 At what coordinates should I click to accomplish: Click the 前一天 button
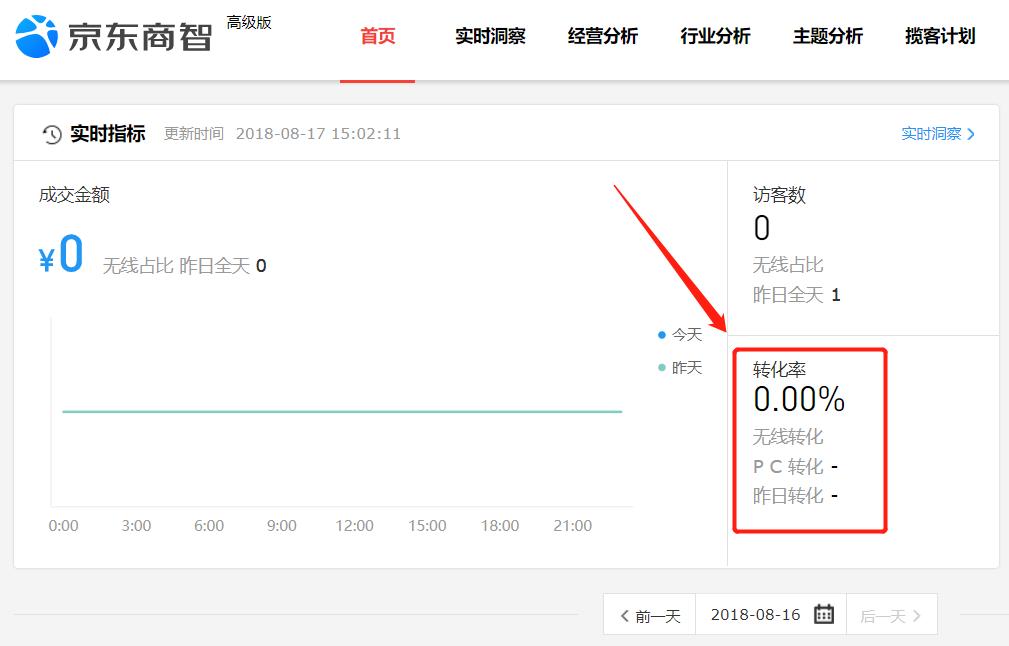pos(652,614)
